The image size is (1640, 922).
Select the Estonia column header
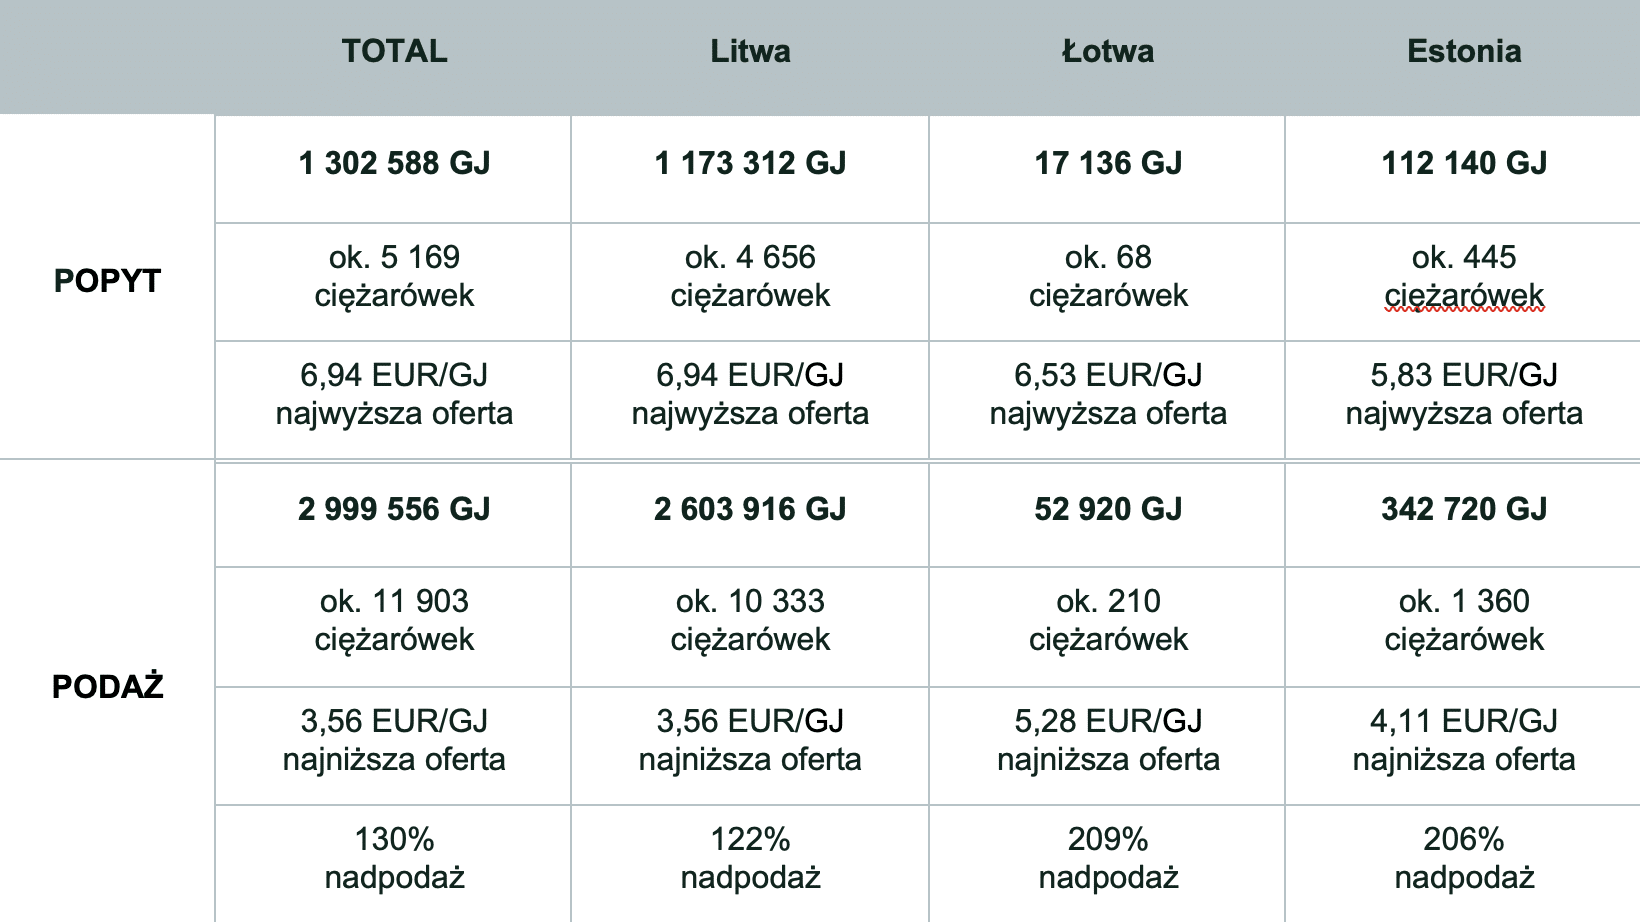click(x=1464, y=52)
